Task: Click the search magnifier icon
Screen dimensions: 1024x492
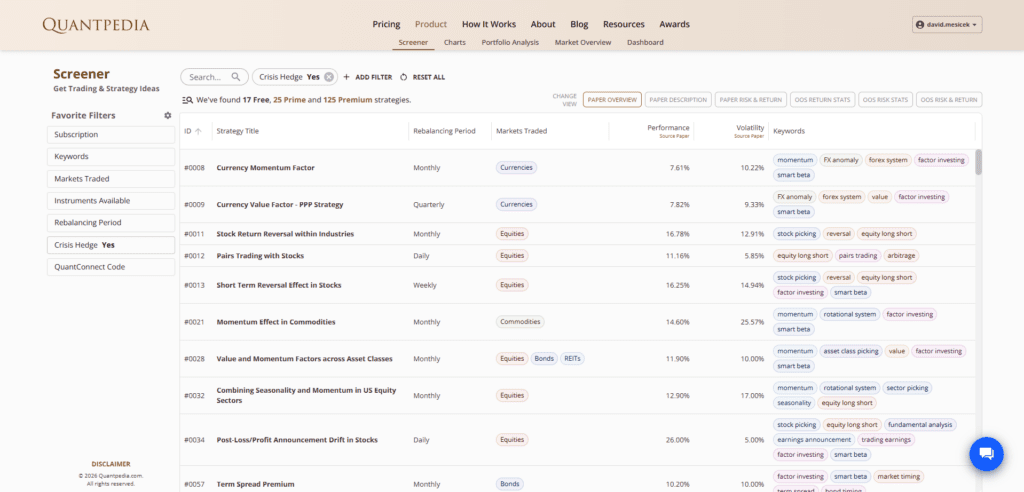Action: click(237, 77)
